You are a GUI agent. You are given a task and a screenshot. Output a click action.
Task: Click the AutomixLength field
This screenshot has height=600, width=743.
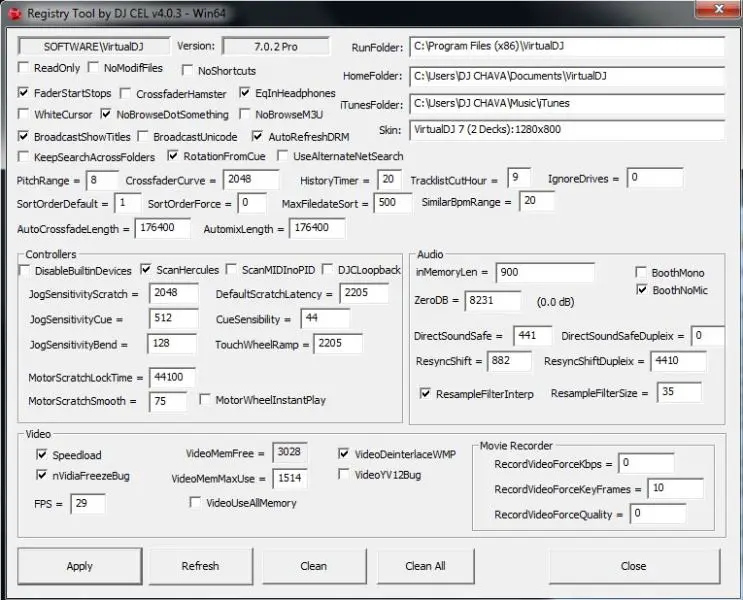tap(317, 228)
